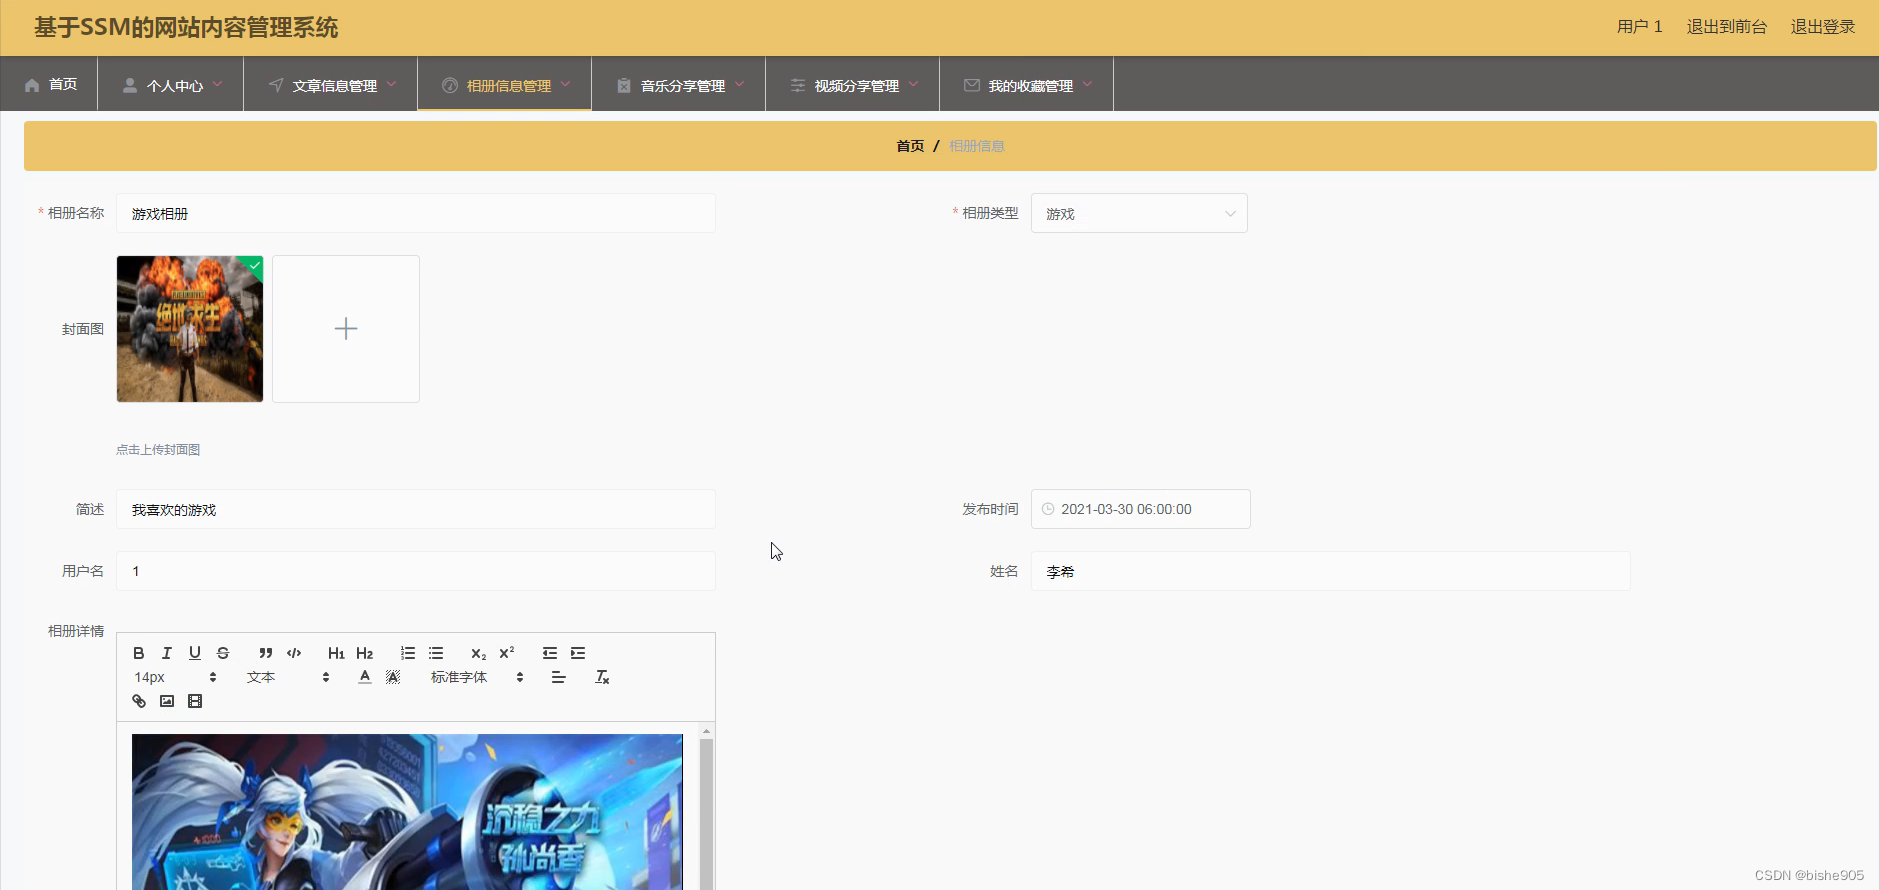Open the 相册类型 dropdown showing 游戏

pyautogui.click(x=1139, y=213)
